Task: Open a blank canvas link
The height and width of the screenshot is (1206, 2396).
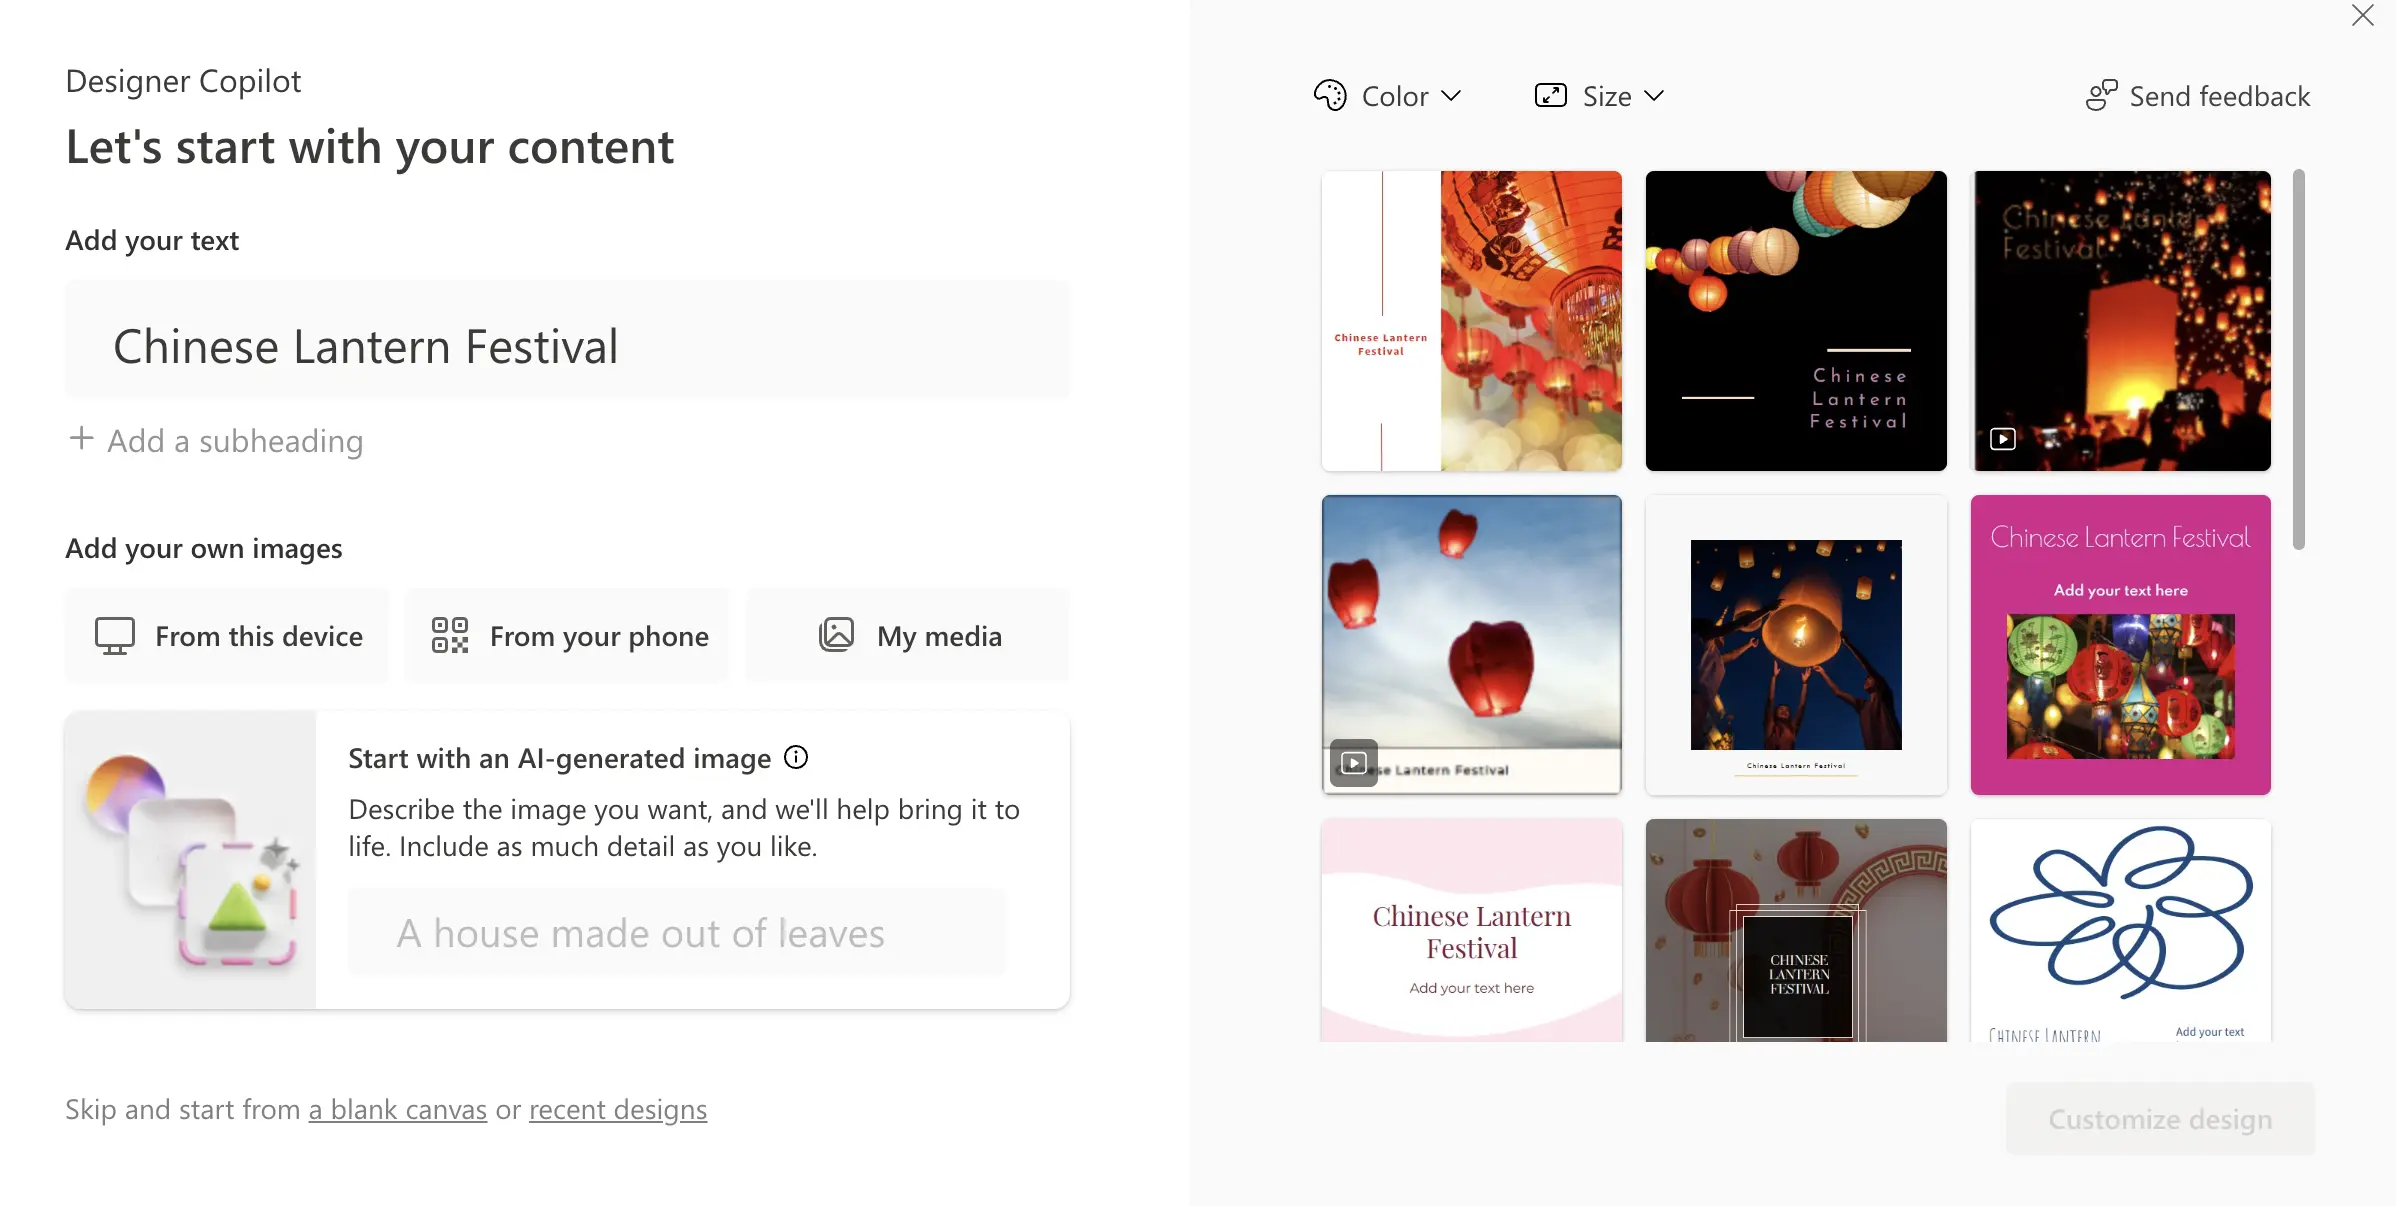Action: pos(397,1110)
